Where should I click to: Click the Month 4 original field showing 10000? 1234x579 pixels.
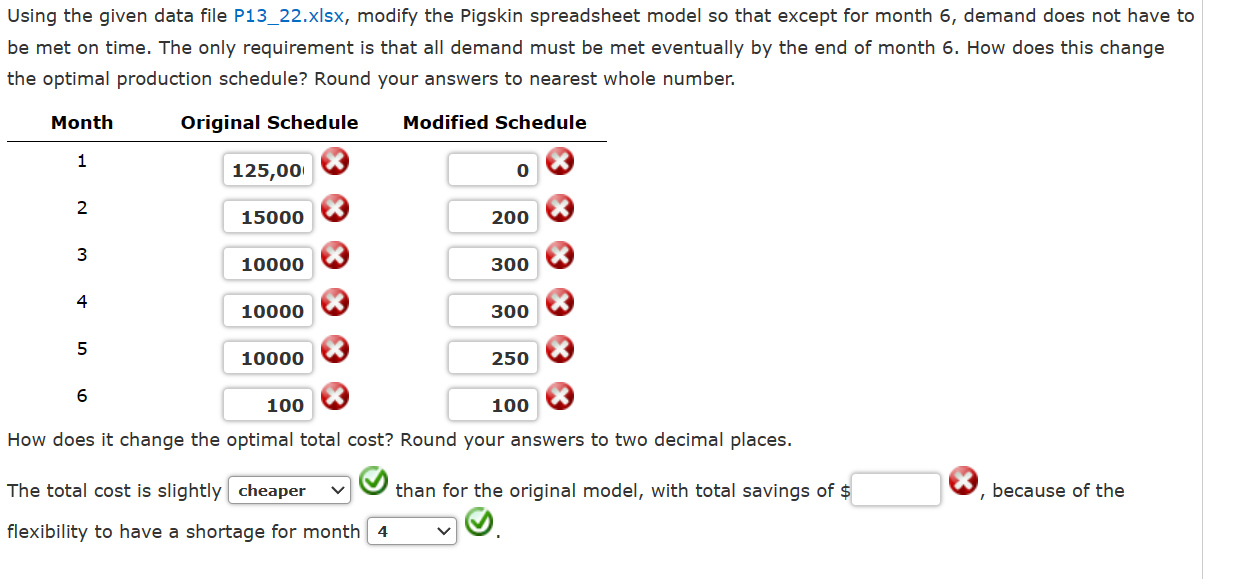click(267, 310)
